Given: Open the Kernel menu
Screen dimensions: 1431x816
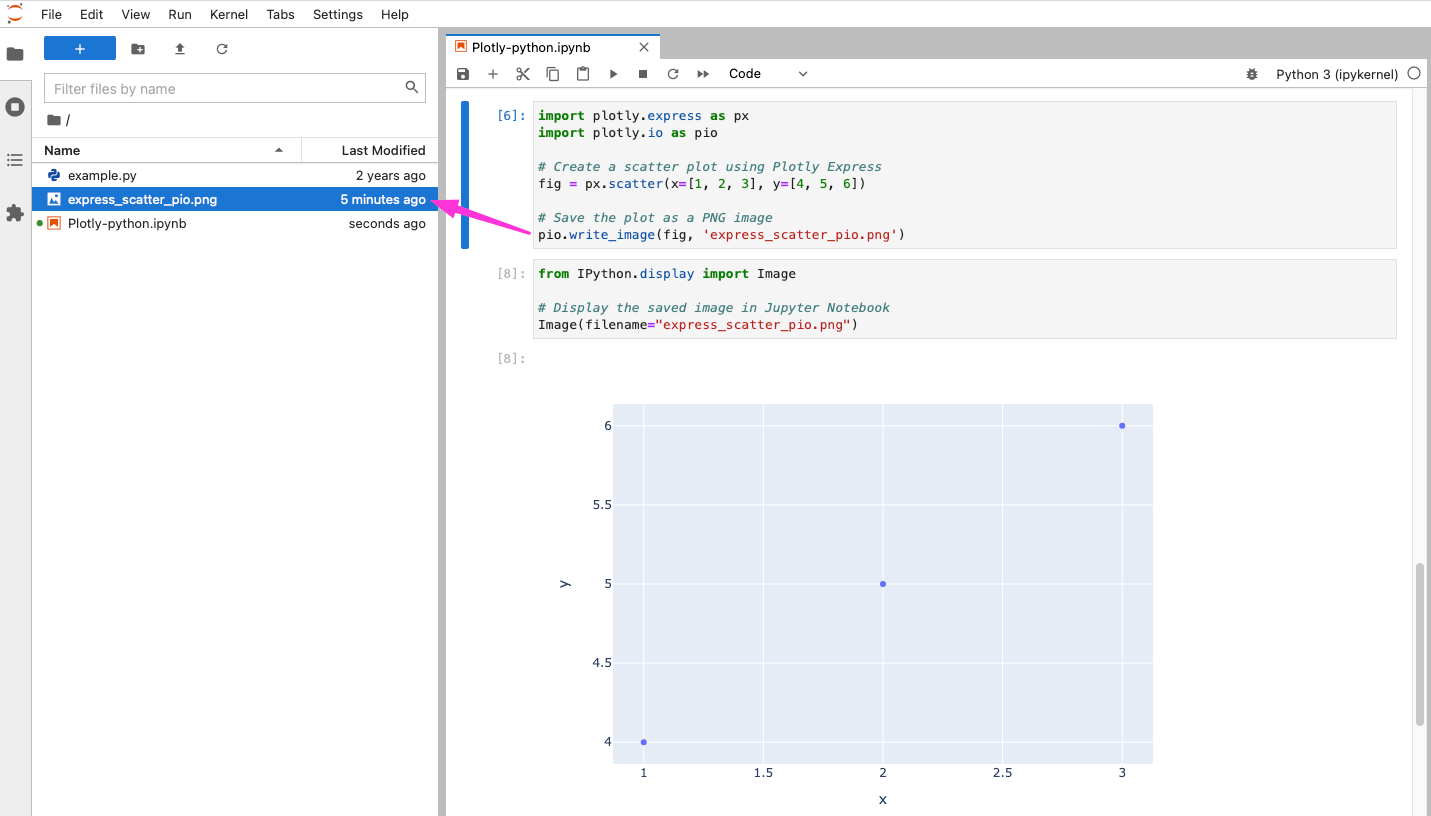Looking at the screenshot, I should (x=229, y=14).
